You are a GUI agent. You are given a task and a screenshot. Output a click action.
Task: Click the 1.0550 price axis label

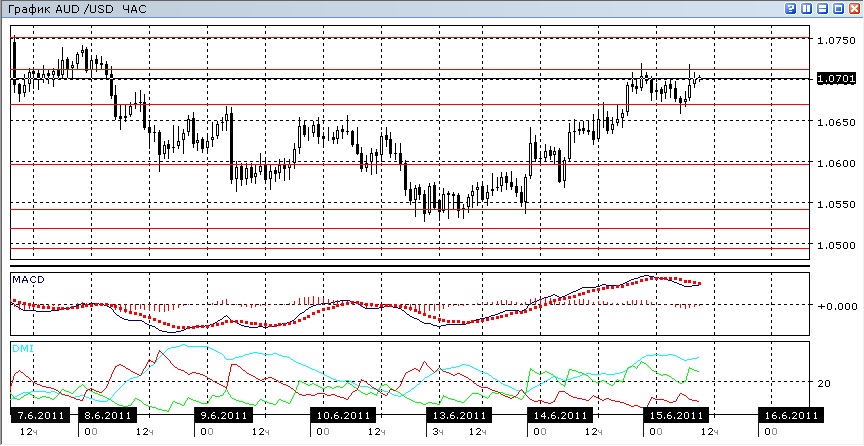click(835, 204)
